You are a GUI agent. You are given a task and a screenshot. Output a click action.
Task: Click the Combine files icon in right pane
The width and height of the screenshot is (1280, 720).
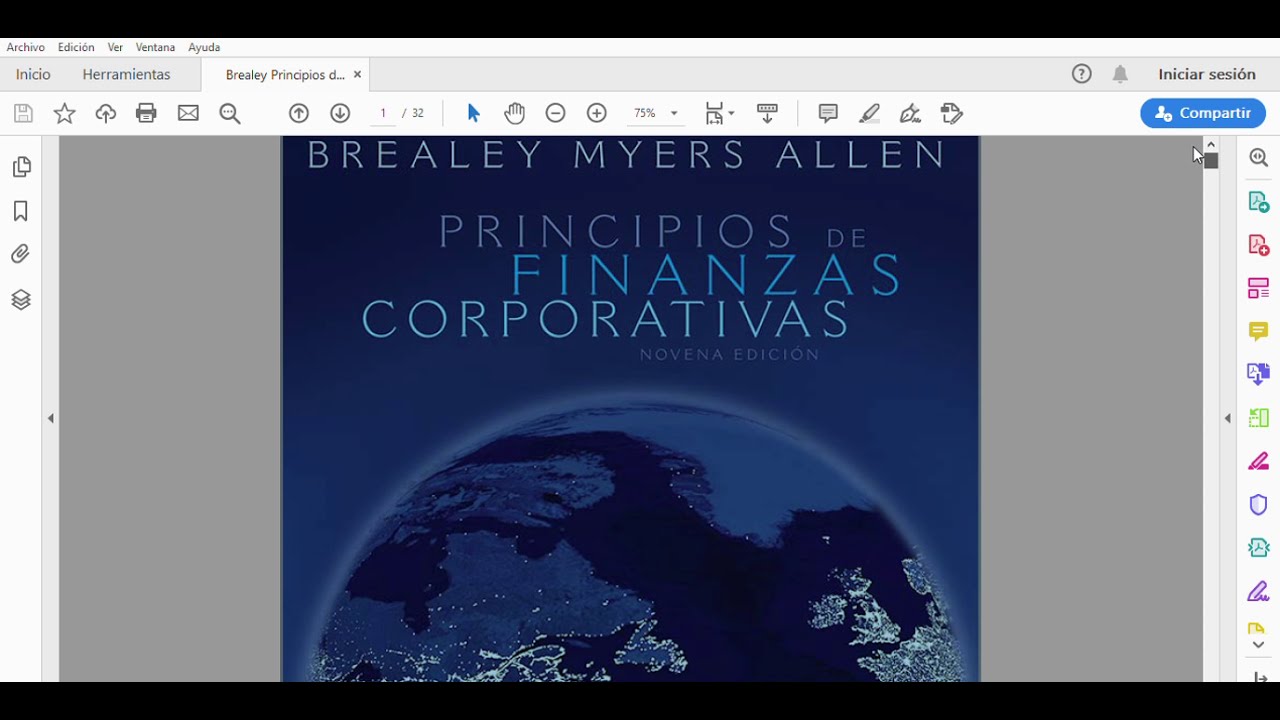1259,374
